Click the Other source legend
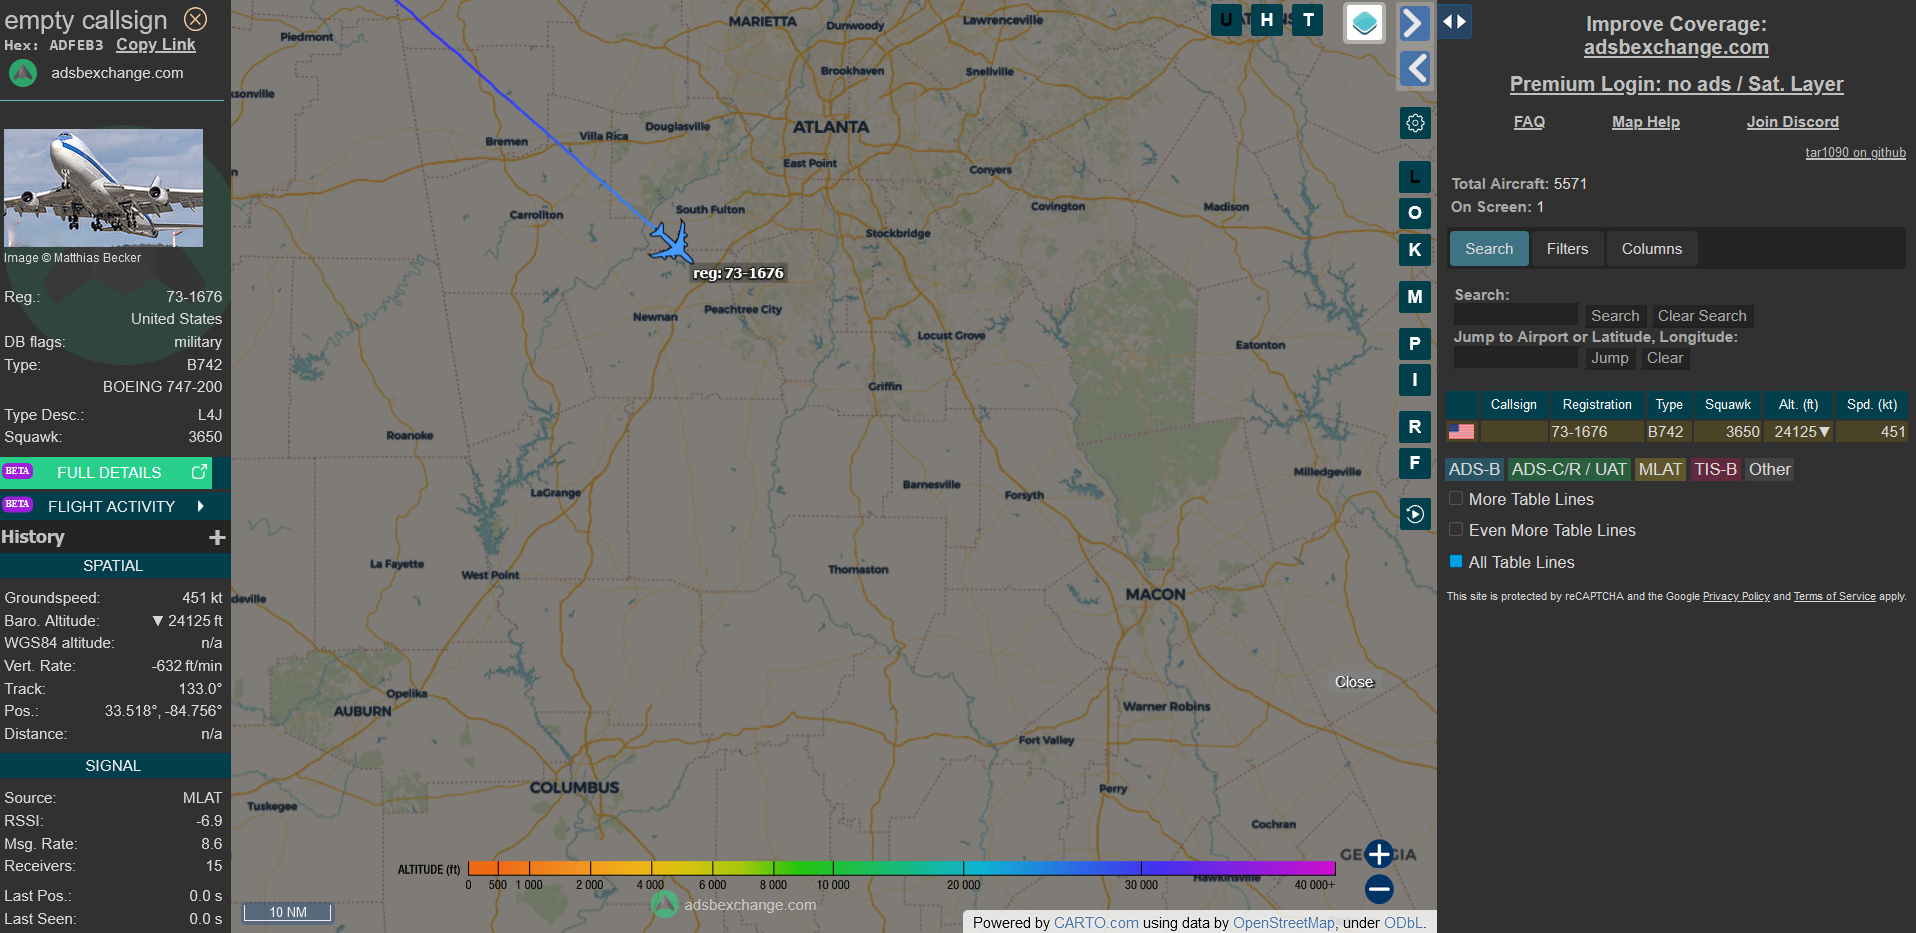 [x=1769, y=469]
